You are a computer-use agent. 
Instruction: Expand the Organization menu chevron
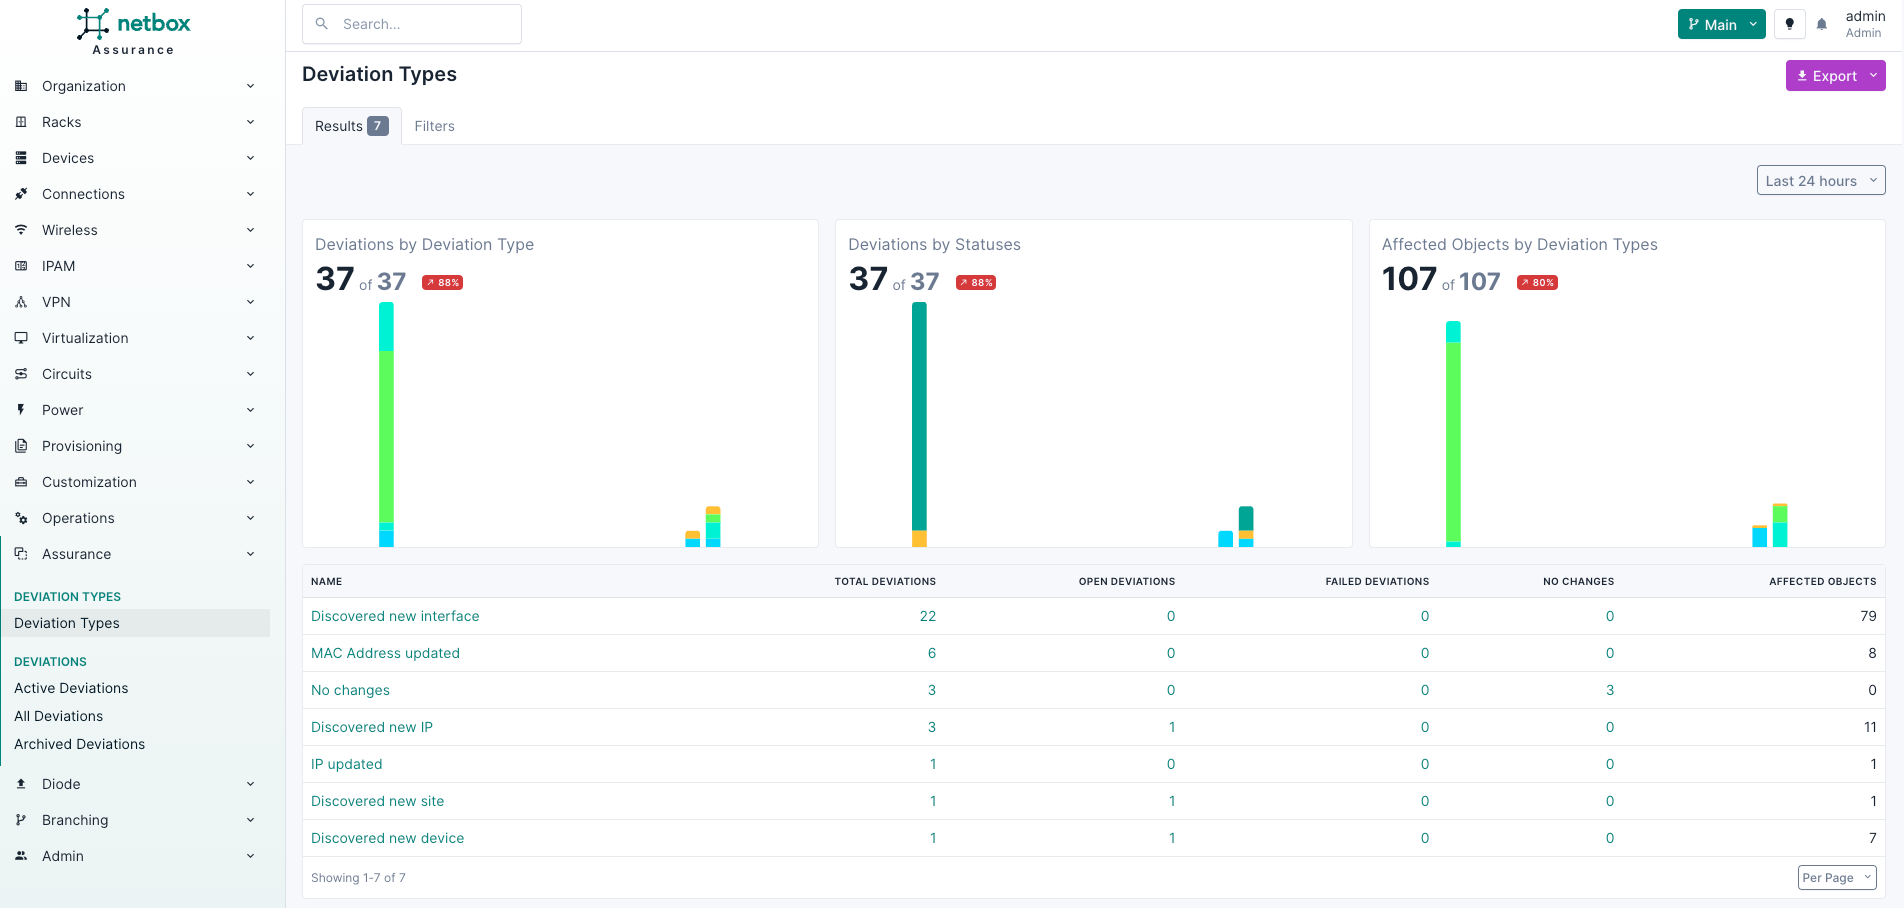tap(250, 86)
